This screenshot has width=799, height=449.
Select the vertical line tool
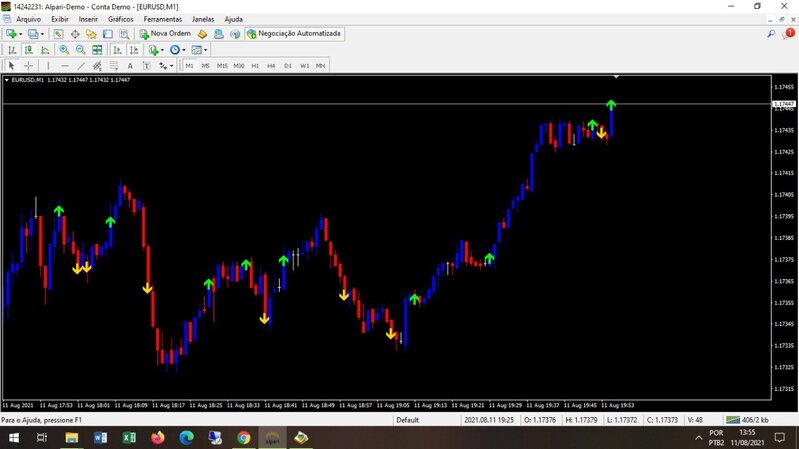48,66
